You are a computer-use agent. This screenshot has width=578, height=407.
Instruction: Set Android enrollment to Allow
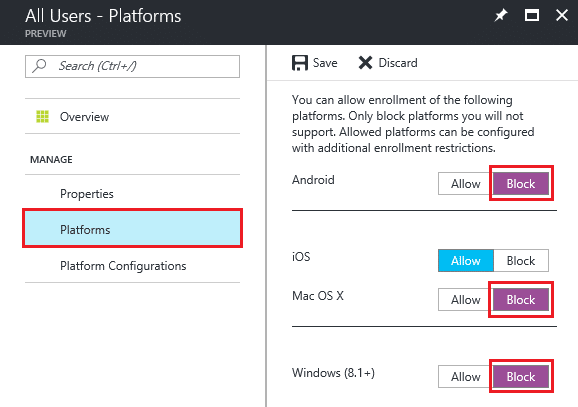(x=466, y=184)
